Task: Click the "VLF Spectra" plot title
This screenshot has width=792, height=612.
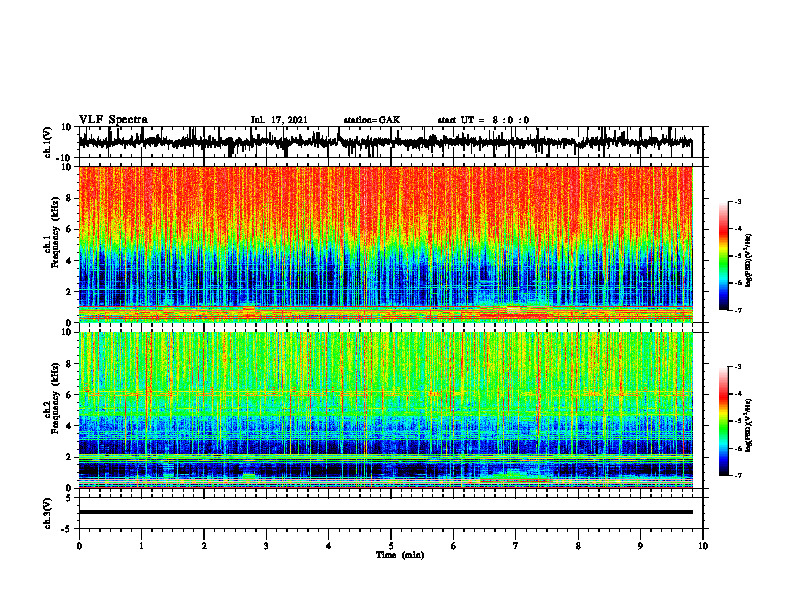Action: (113, 120)
